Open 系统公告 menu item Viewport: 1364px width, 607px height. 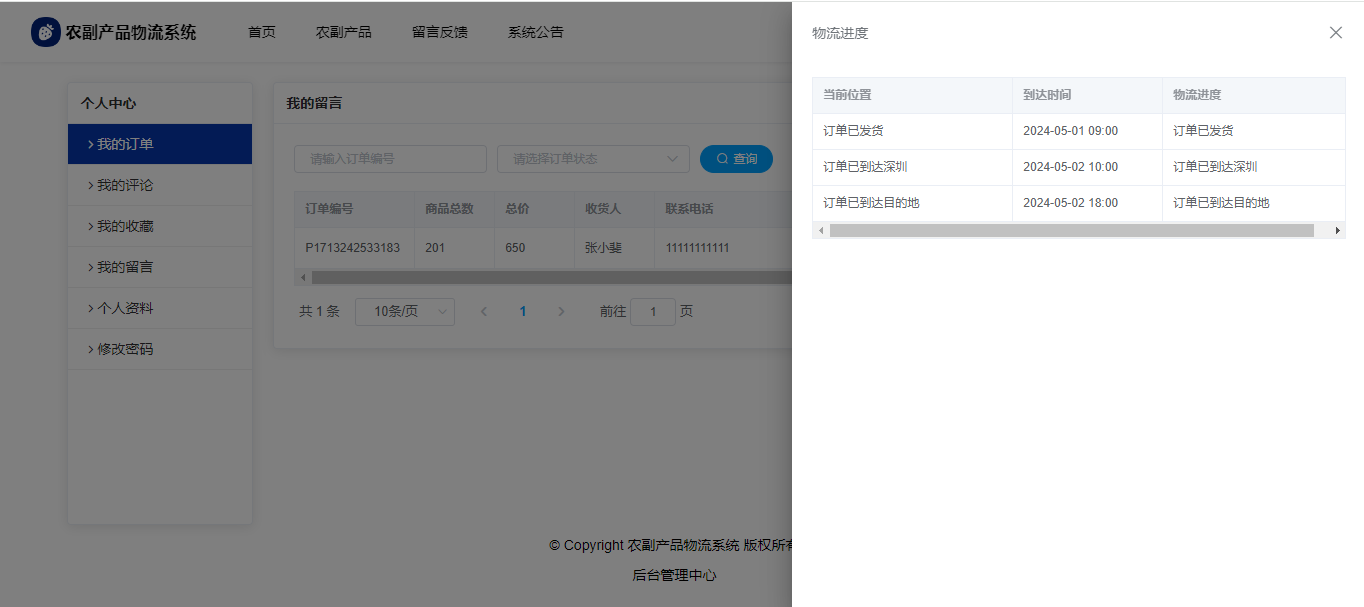536,32
